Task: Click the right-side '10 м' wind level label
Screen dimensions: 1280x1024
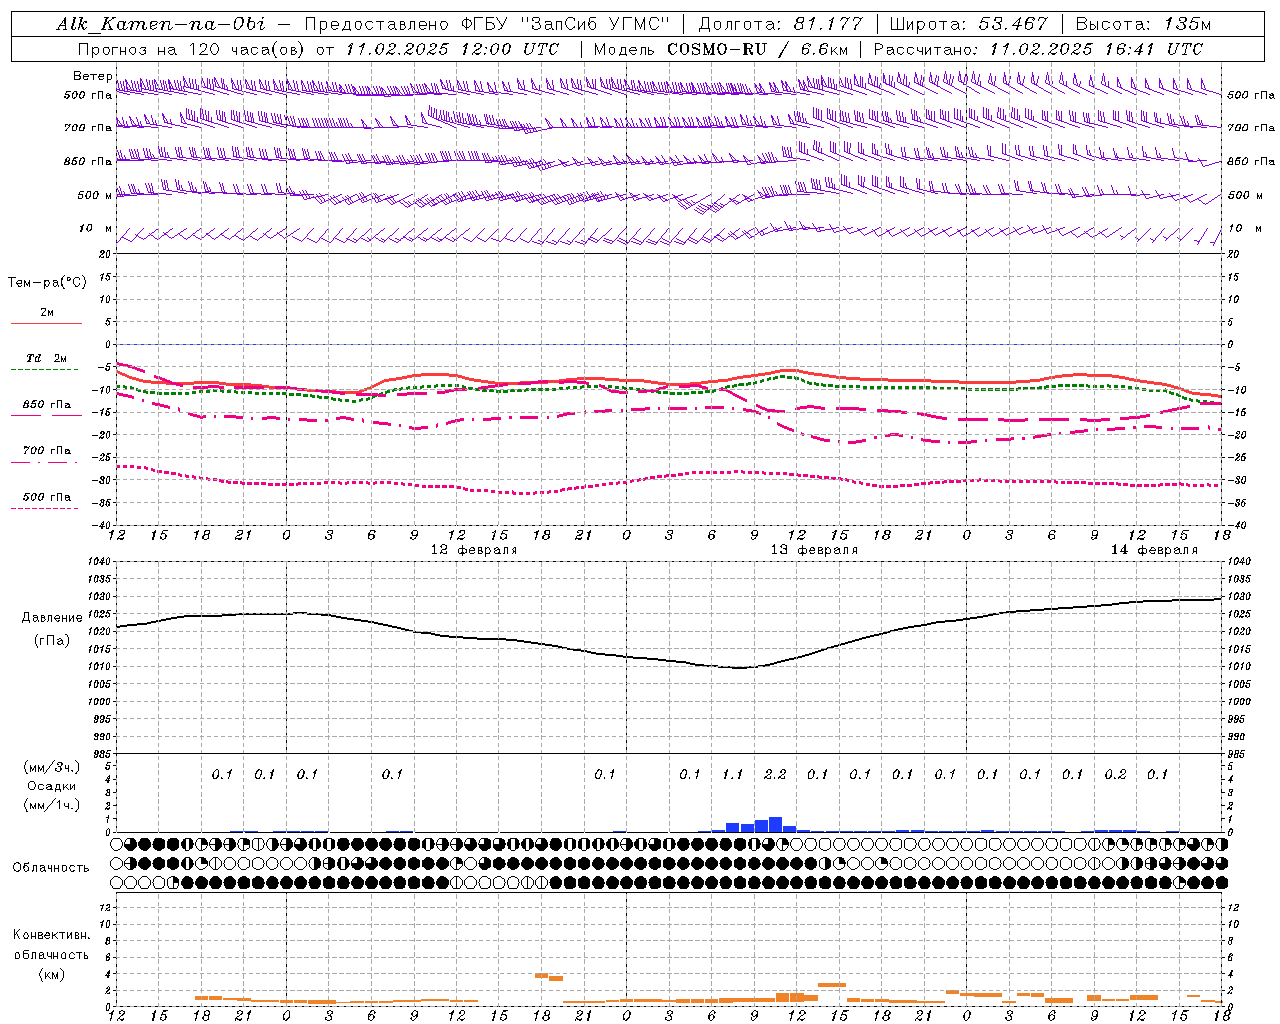Action: point(1245,228)
